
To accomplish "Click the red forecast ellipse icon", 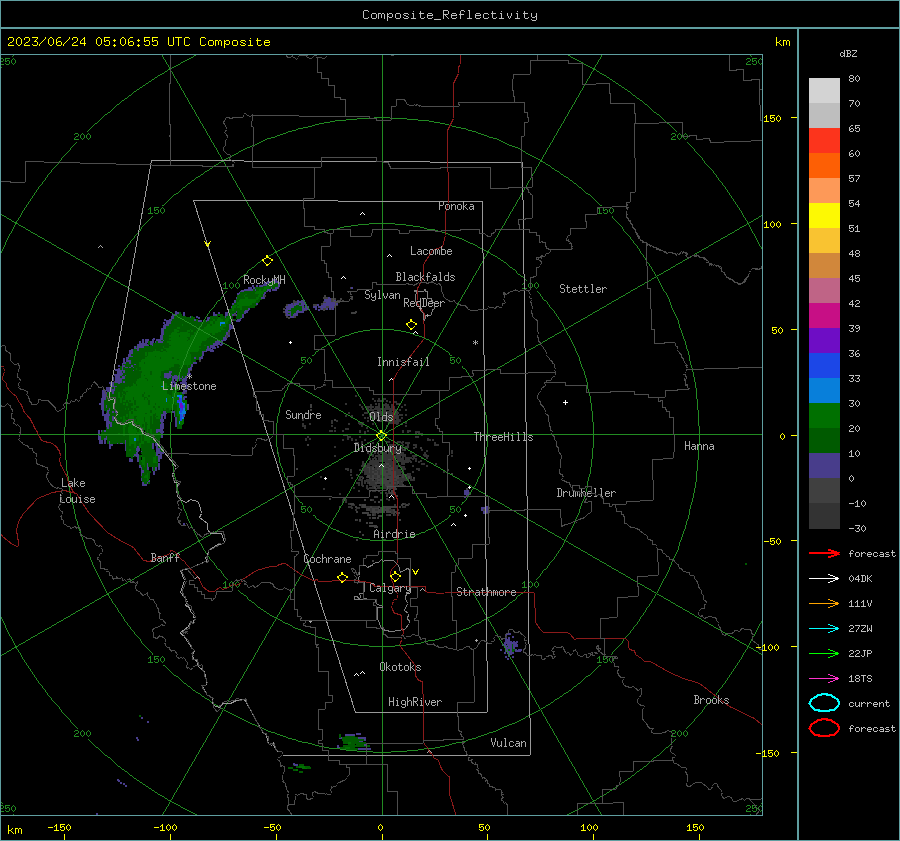I will 824,728.
